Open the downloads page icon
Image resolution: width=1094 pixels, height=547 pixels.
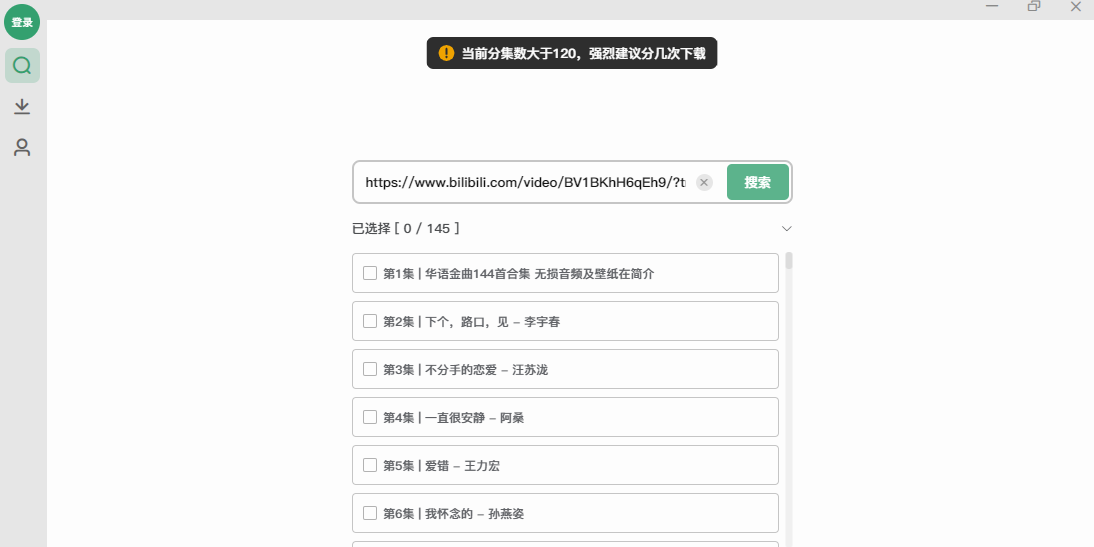22,107
